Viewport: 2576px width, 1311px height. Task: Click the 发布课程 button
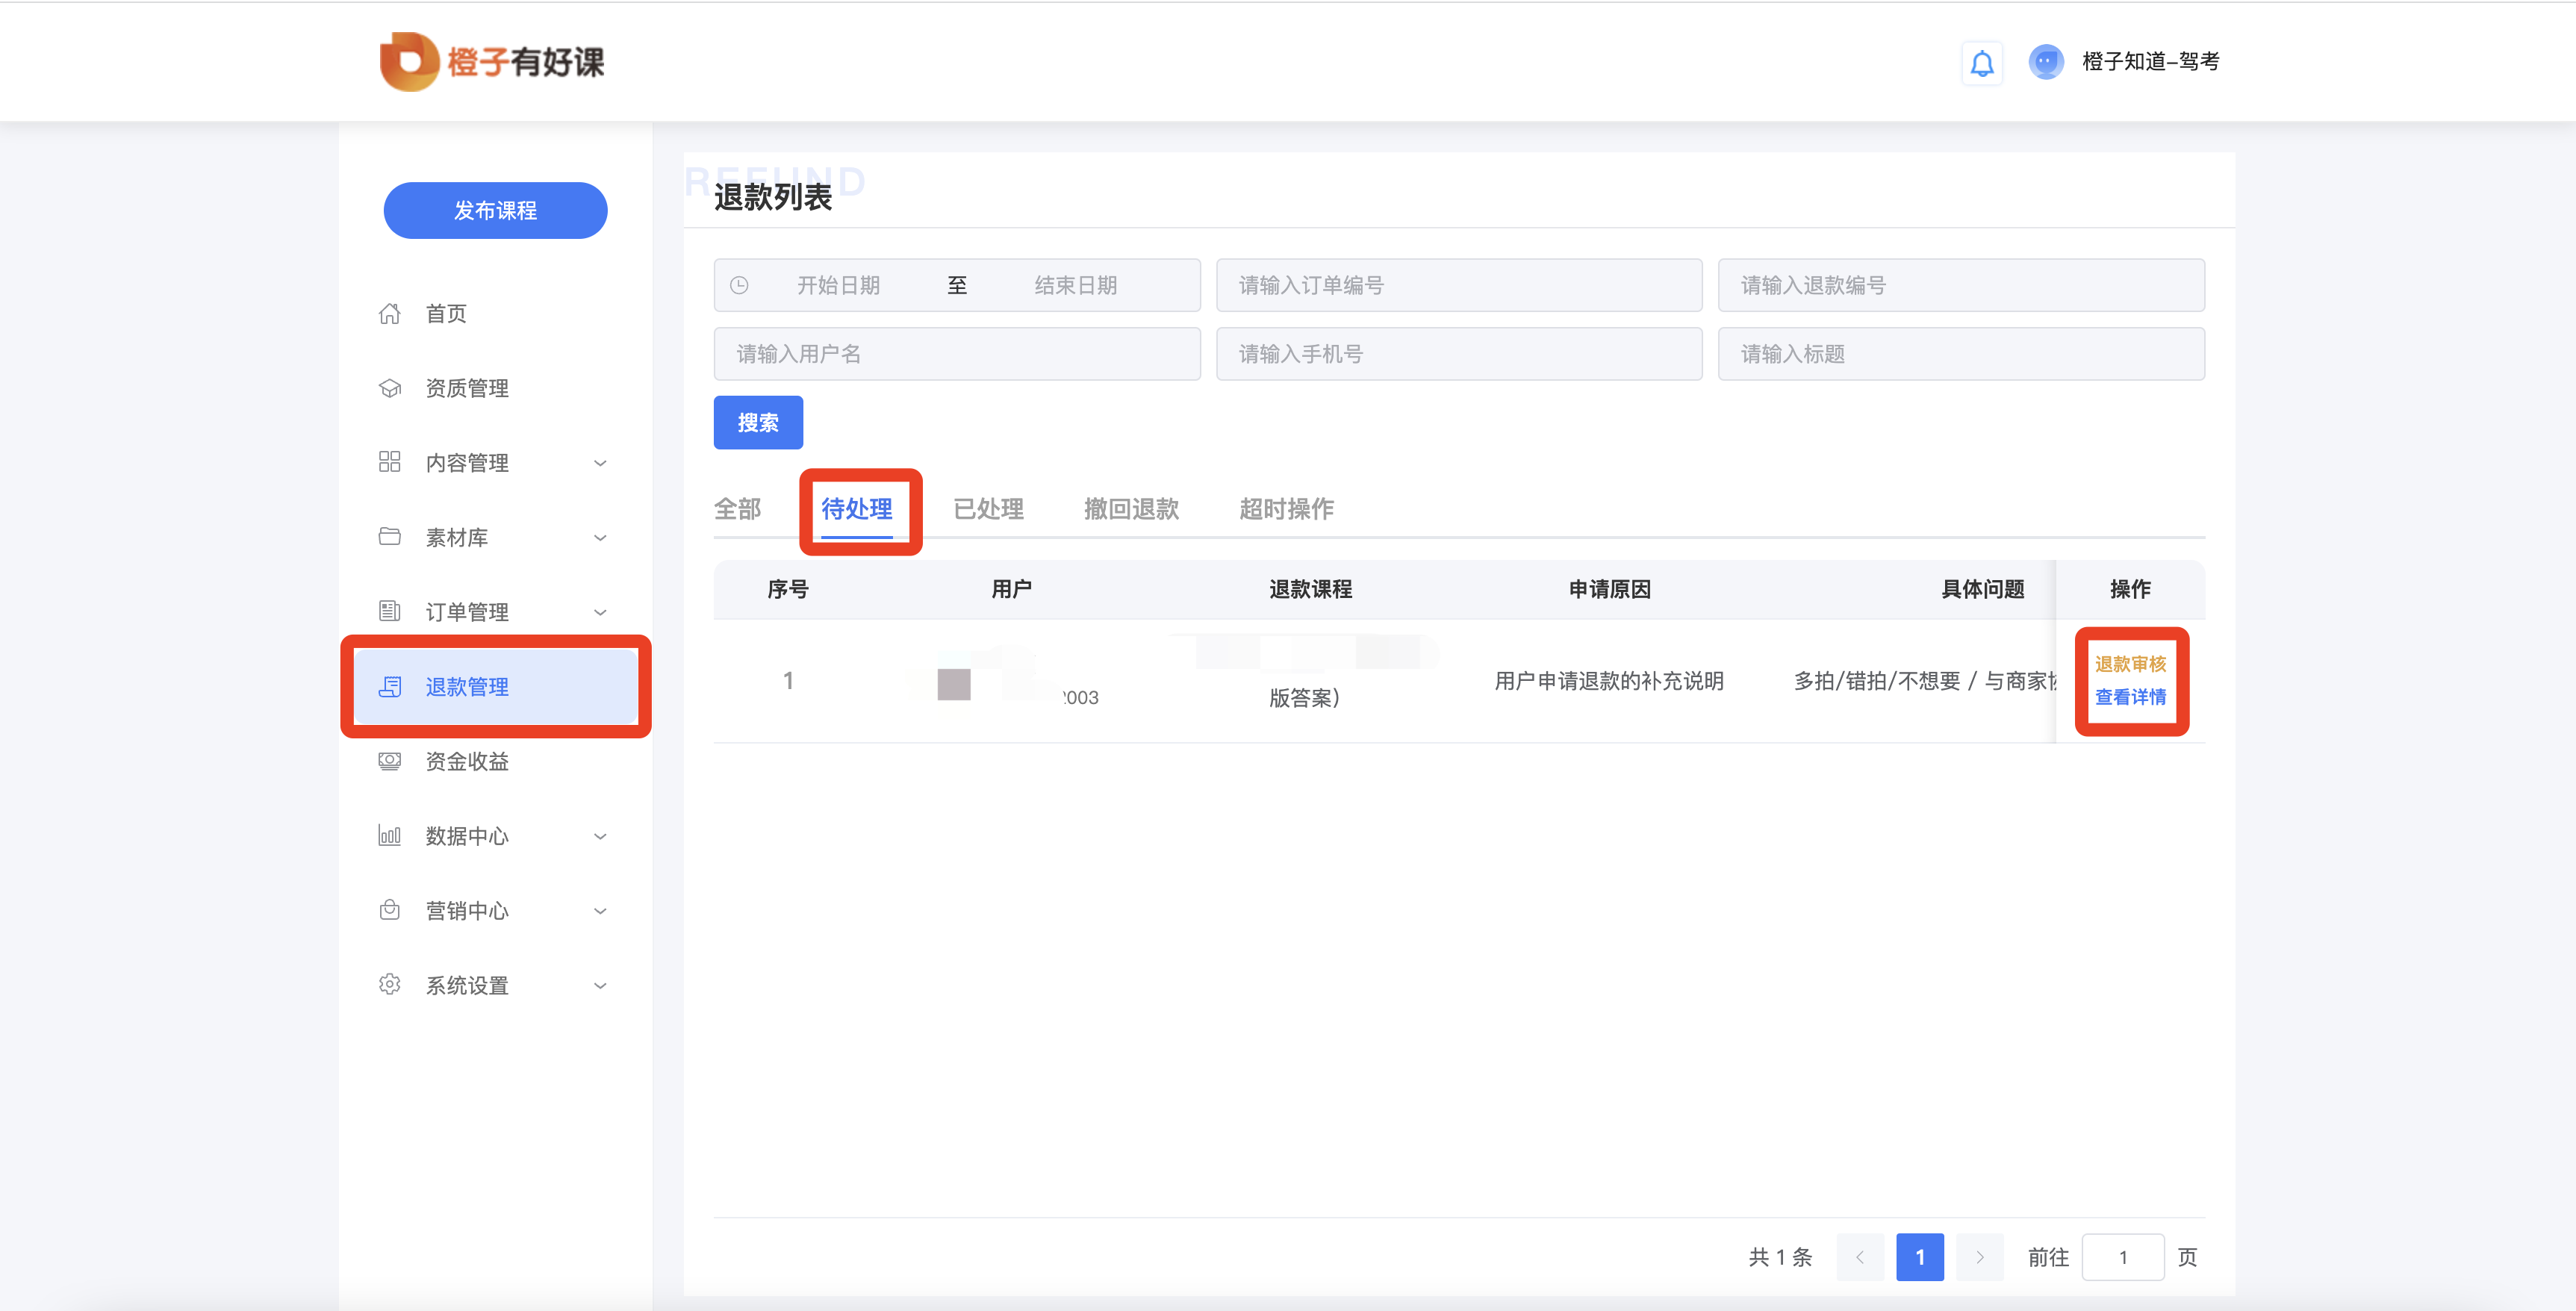click(495, 211)
